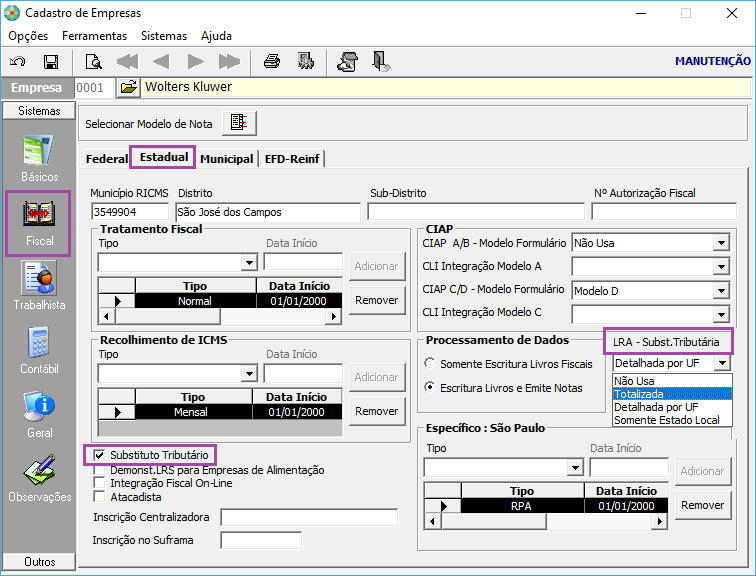The width and height of the screenshot is (756, 576).
Task: Click the Selecionar Modelo de Nota icon
Action: 239,123
